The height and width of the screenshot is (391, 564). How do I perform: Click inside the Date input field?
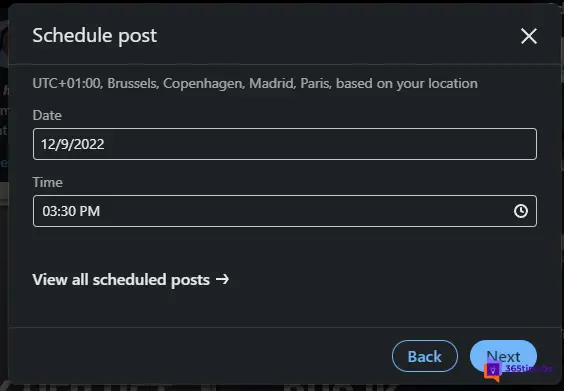point(285,144)
